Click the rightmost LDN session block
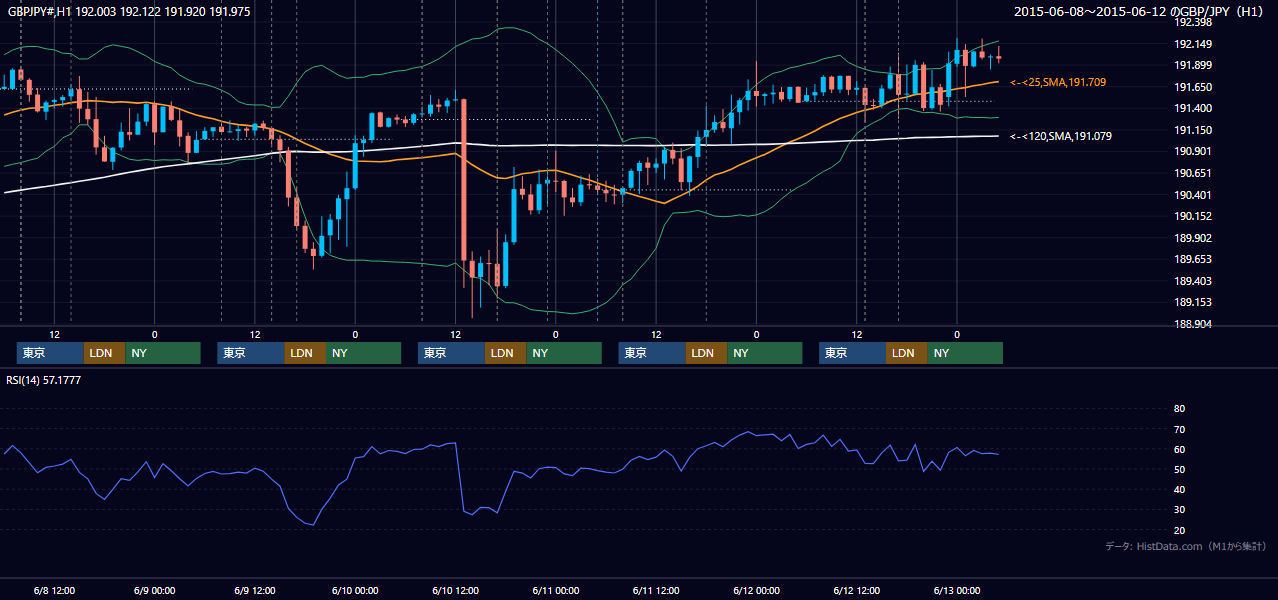The width and height of the screenshot is (1278, 600). [907, 353]
